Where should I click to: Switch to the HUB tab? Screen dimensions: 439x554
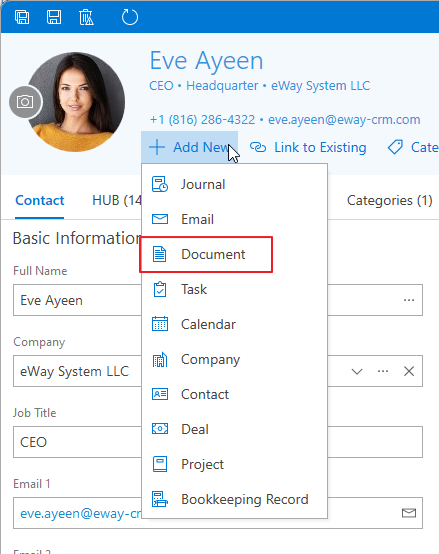(x=117, y=201)
